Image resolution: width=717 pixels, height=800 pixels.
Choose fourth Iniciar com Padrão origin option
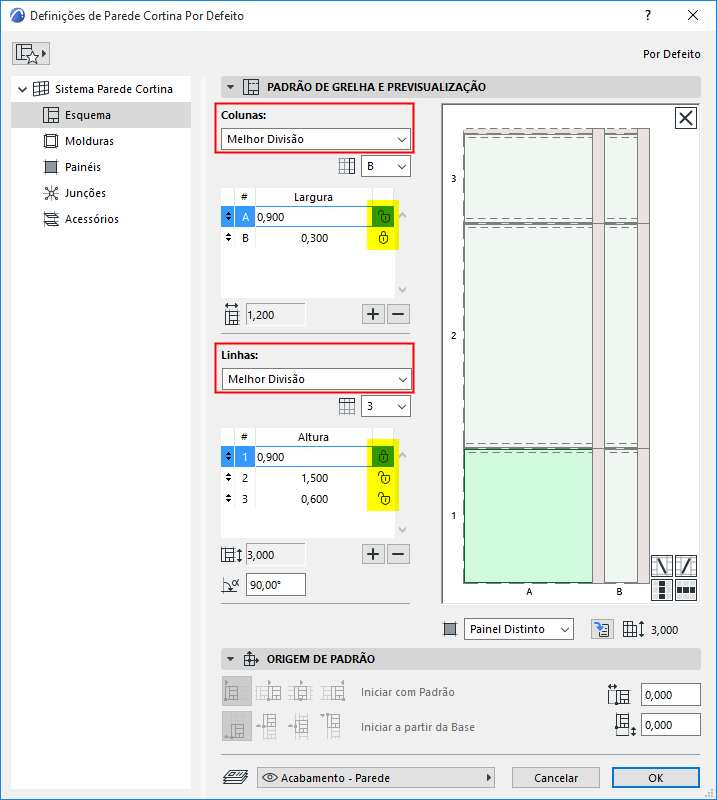(x=333, y=691)
